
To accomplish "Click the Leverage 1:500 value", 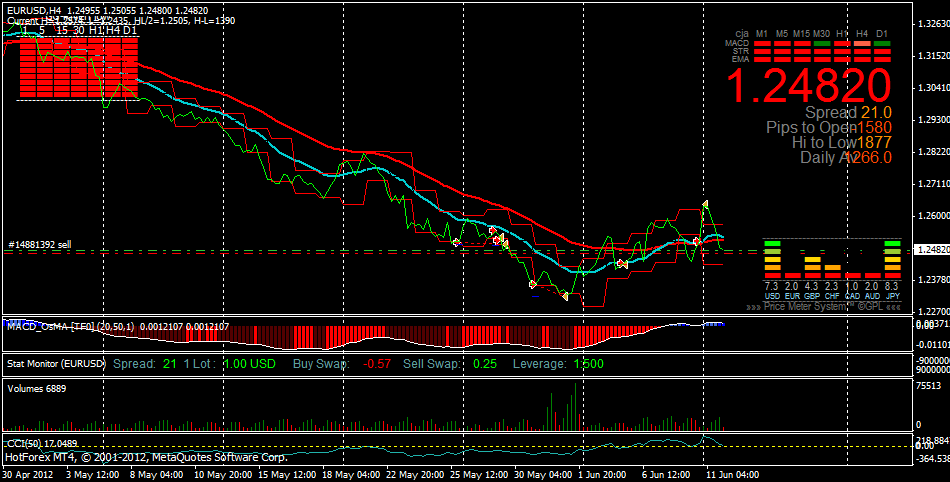I will click(588, 364).
